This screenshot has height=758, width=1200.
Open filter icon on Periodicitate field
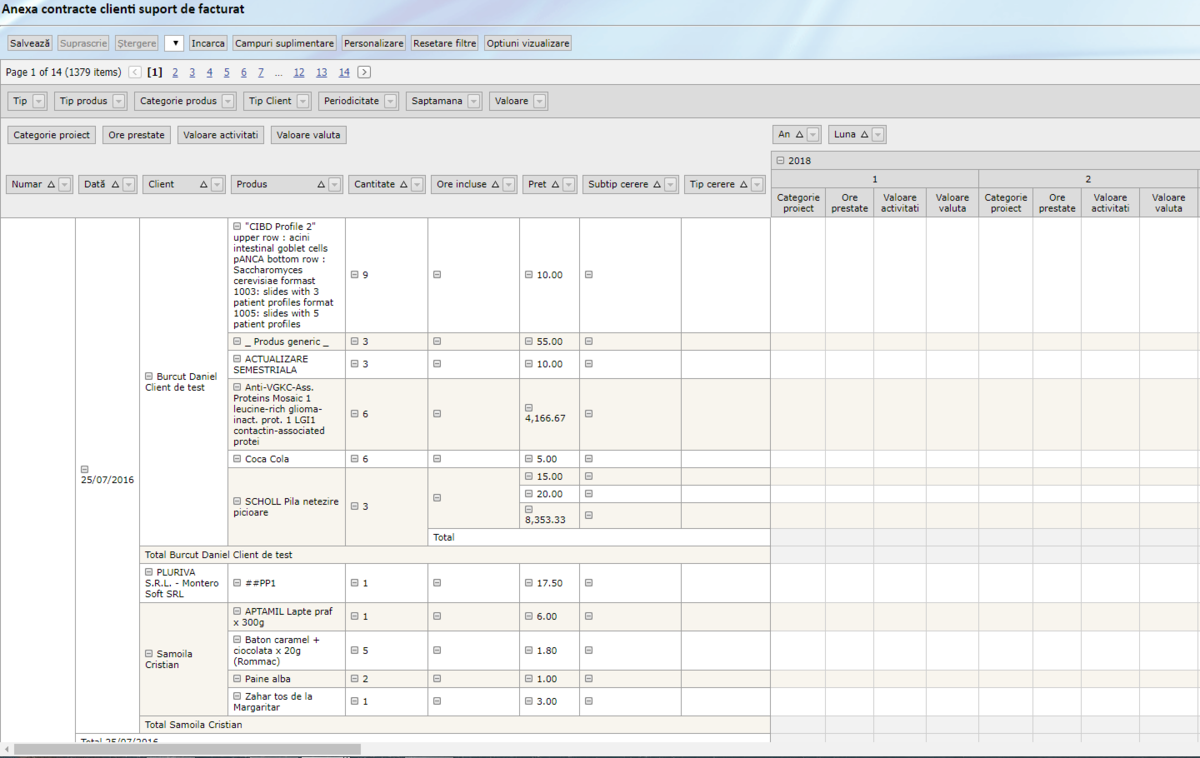click(x=391, y=101)
